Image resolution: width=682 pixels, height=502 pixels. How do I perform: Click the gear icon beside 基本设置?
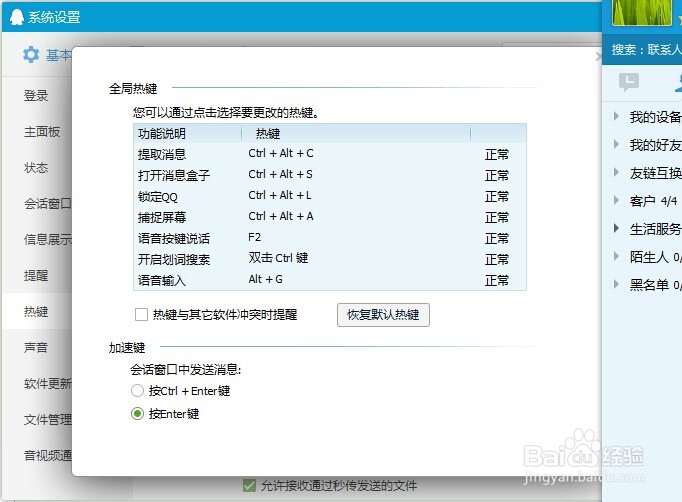pyautogui.click(x=31, y=55)
